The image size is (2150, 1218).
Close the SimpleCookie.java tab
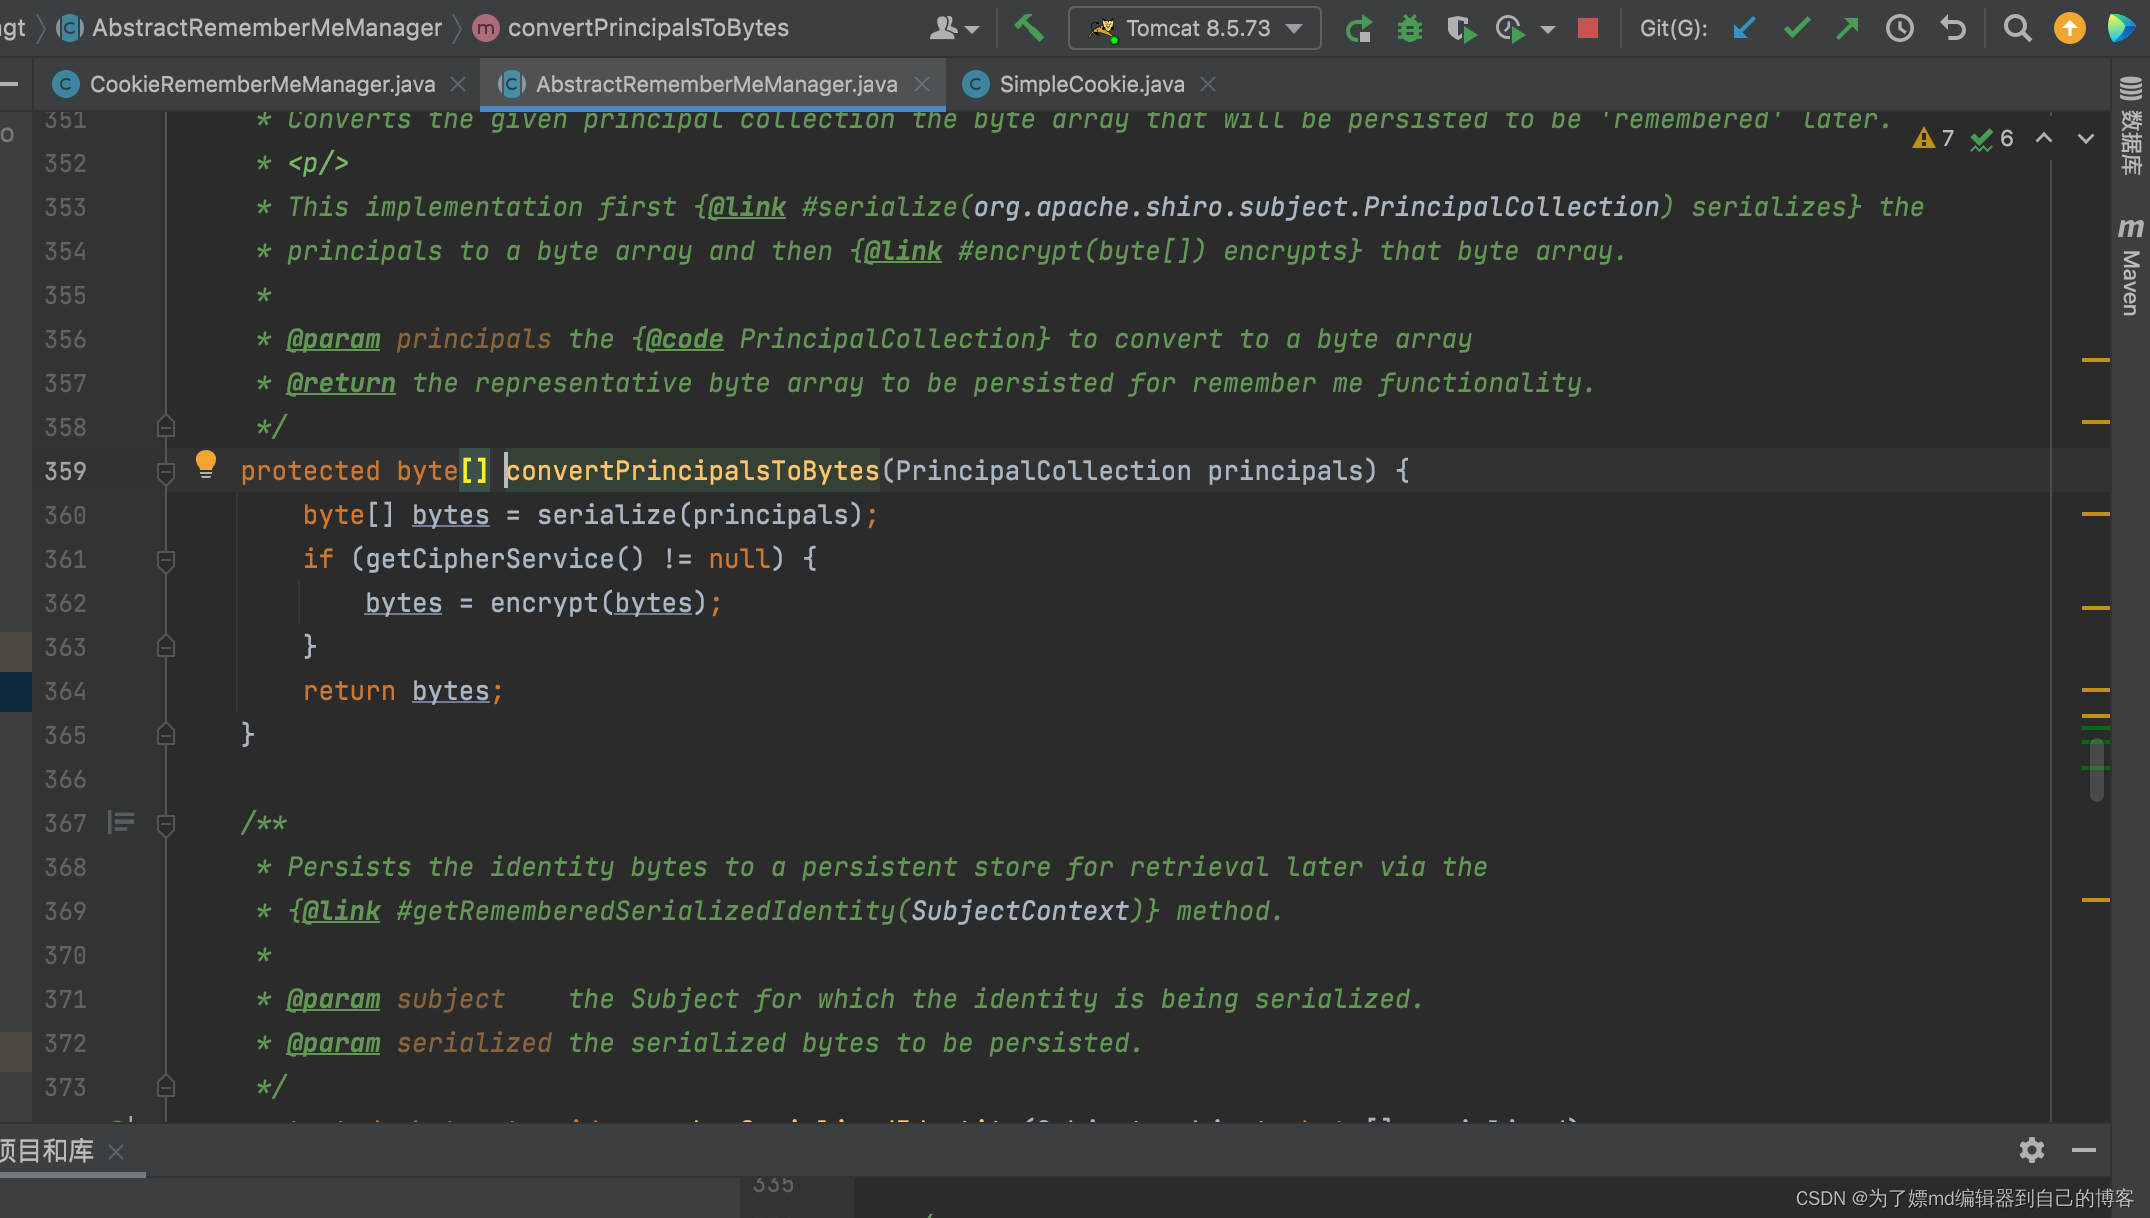click(x=1208, y=84)
